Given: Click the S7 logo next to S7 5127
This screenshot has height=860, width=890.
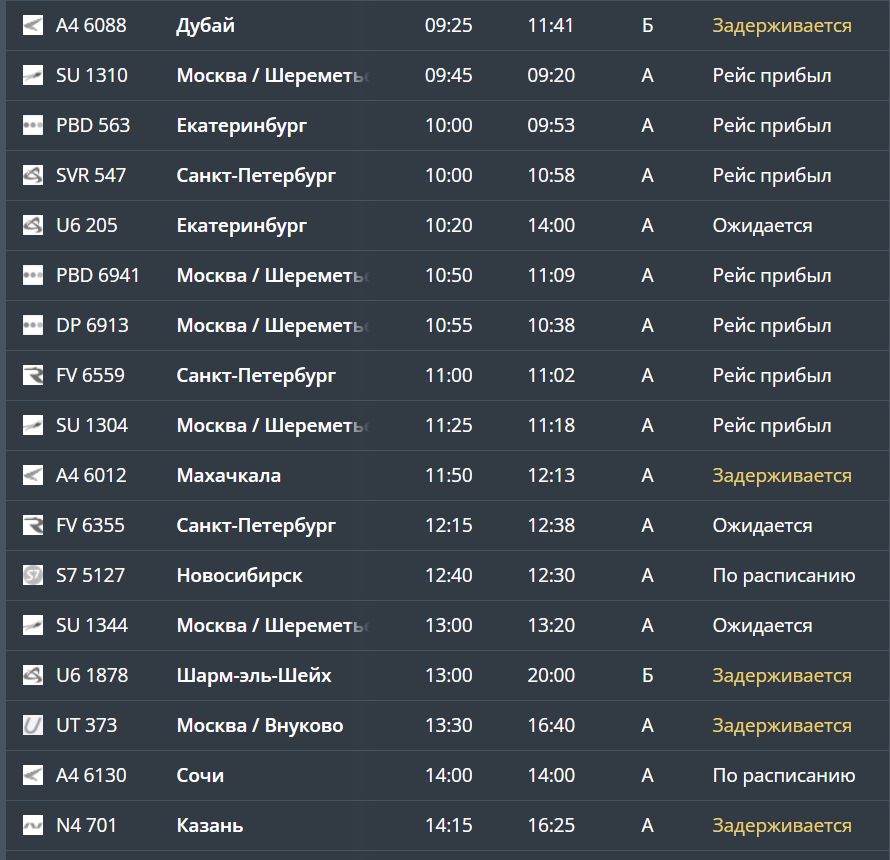Looking at the screenshot, I should click(x=33, y=575).
